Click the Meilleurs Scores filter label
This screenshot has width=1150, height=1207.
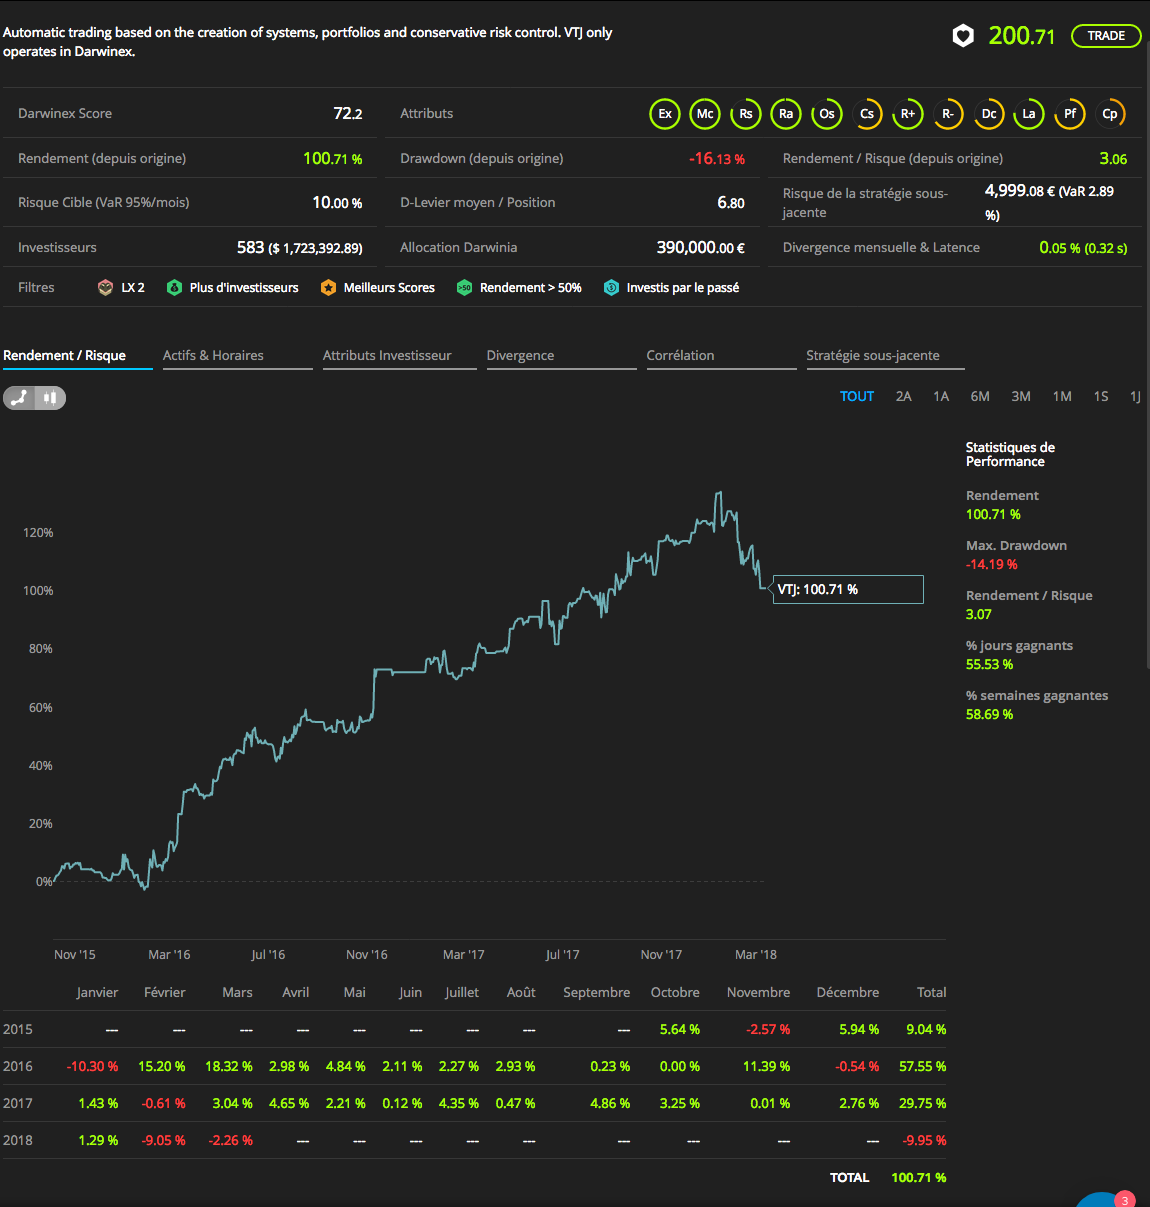pyautogui.click(x=389, y=288)
